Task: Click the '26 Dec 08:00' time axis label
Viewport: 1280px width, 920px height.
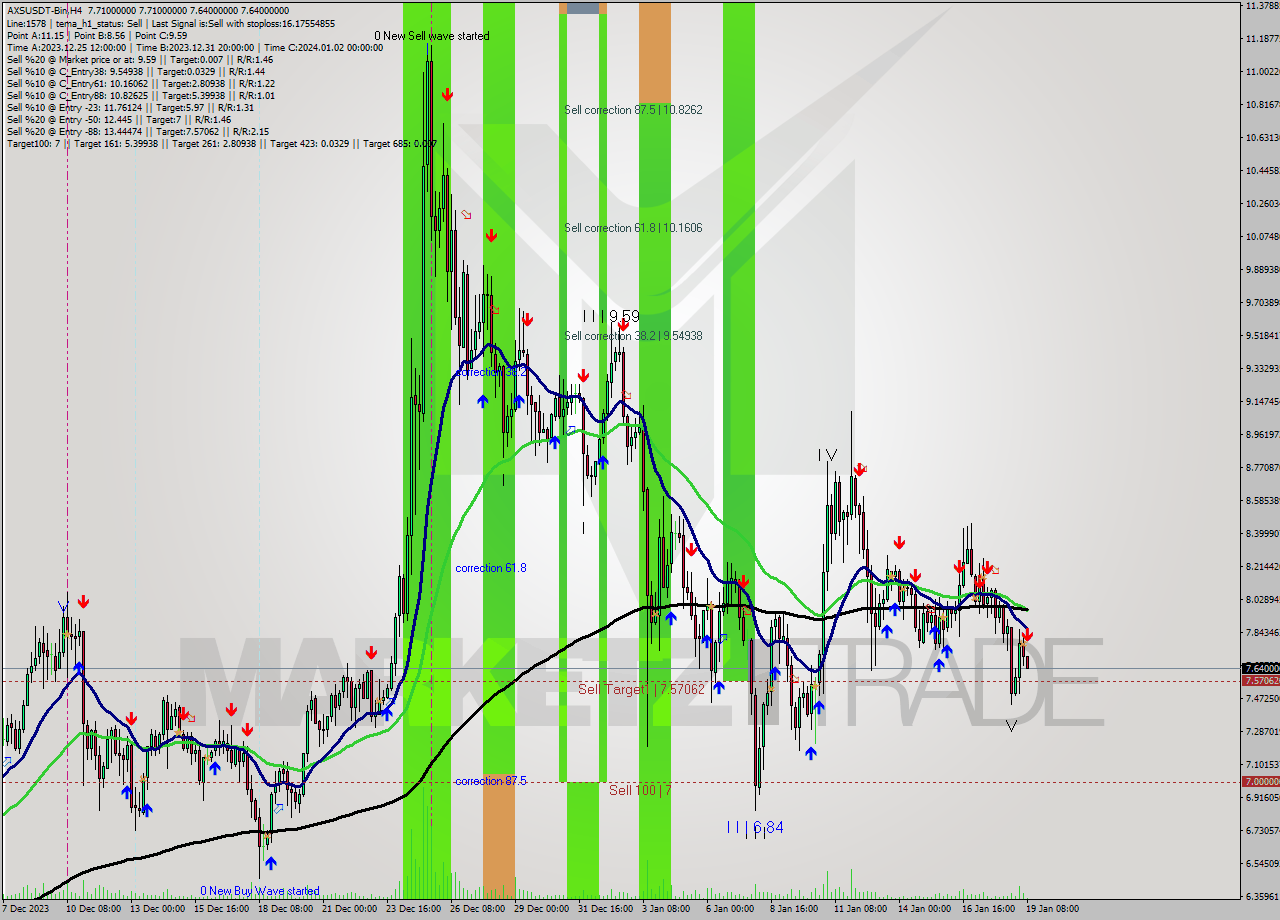Action: [x=478, y=909]
